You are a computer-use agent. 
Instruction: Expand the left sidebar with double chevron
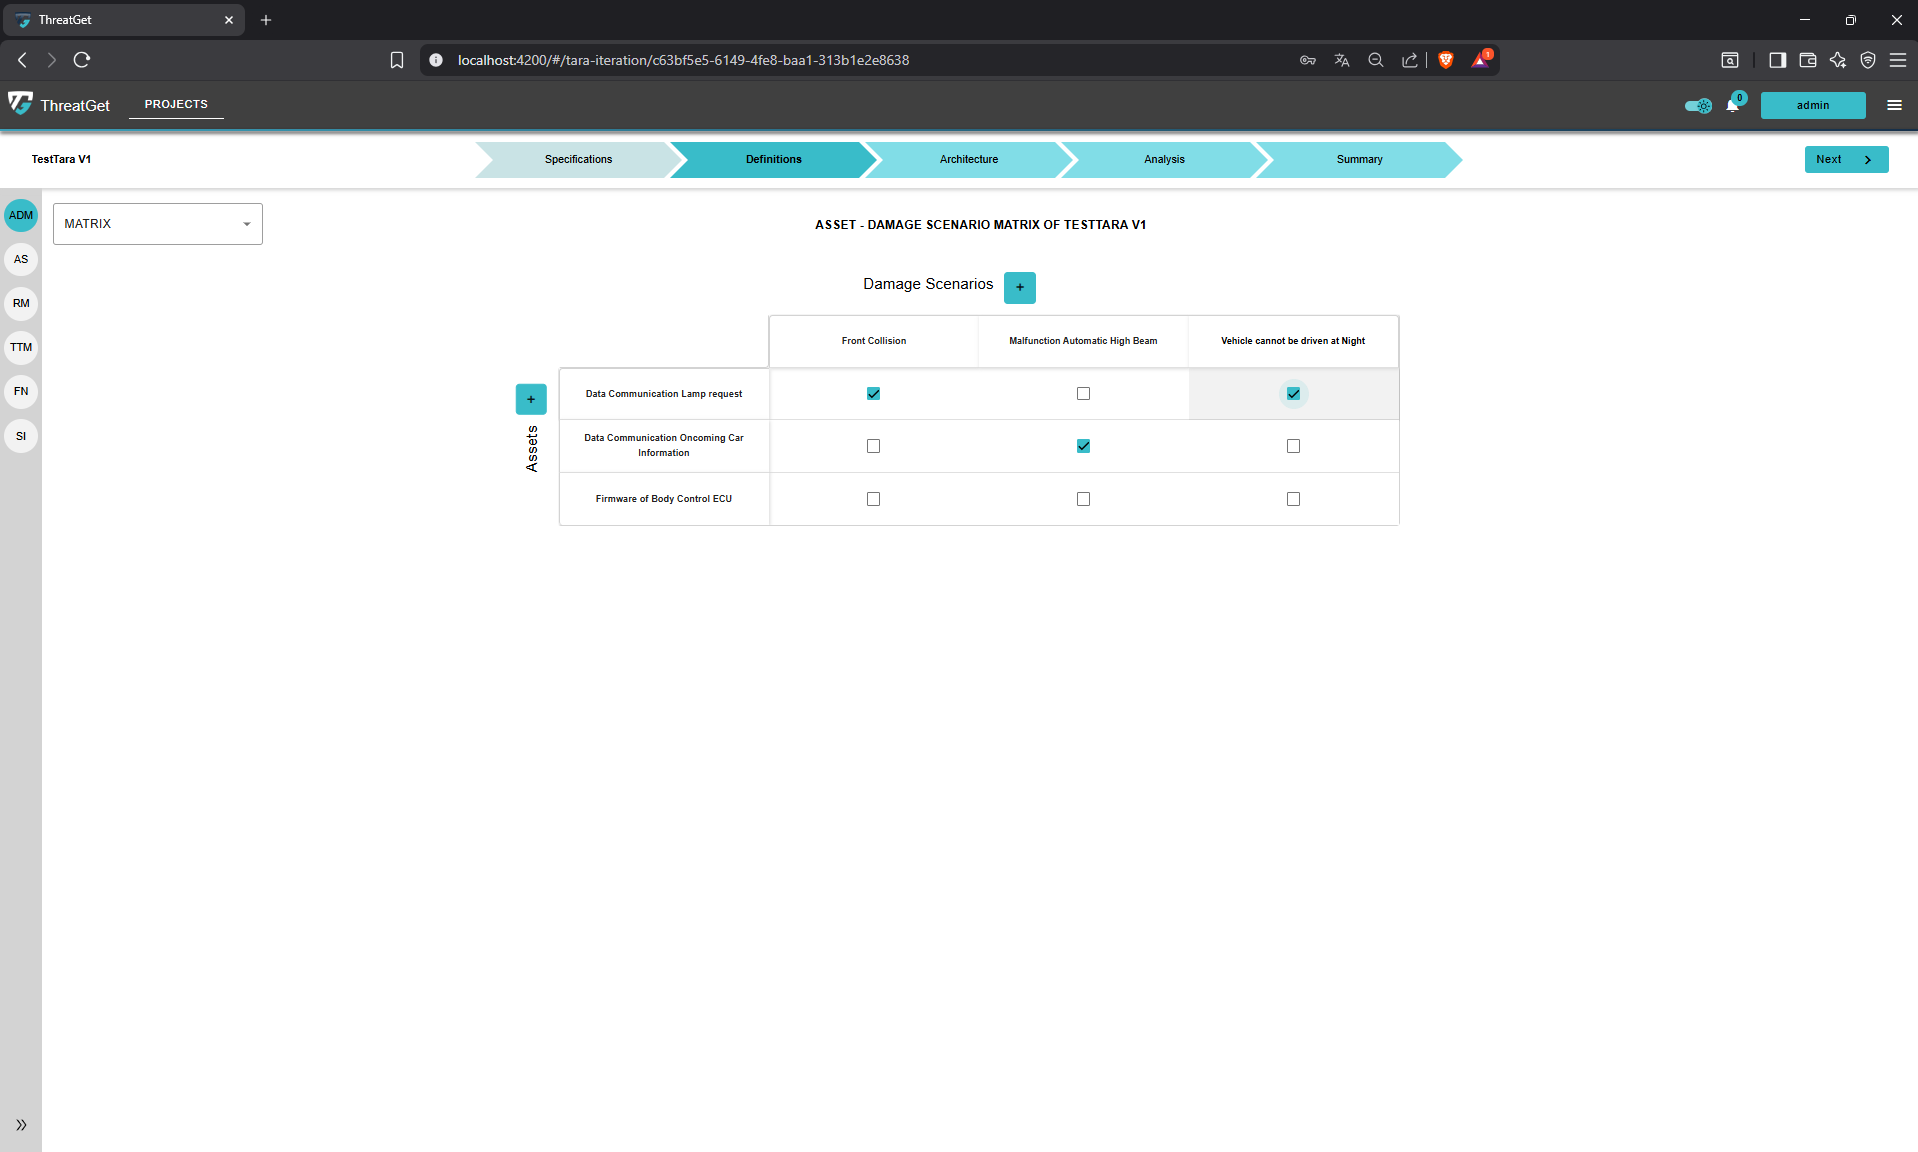tap(21, 1125)
